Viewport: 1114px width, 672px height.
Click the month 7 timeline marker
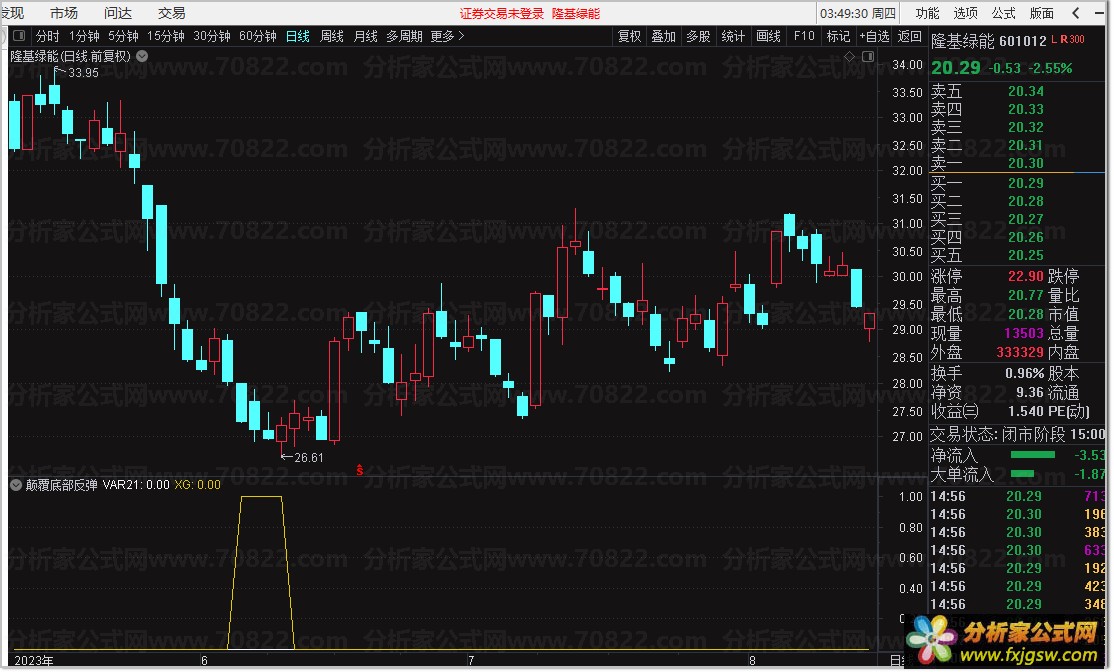(470, 661)
